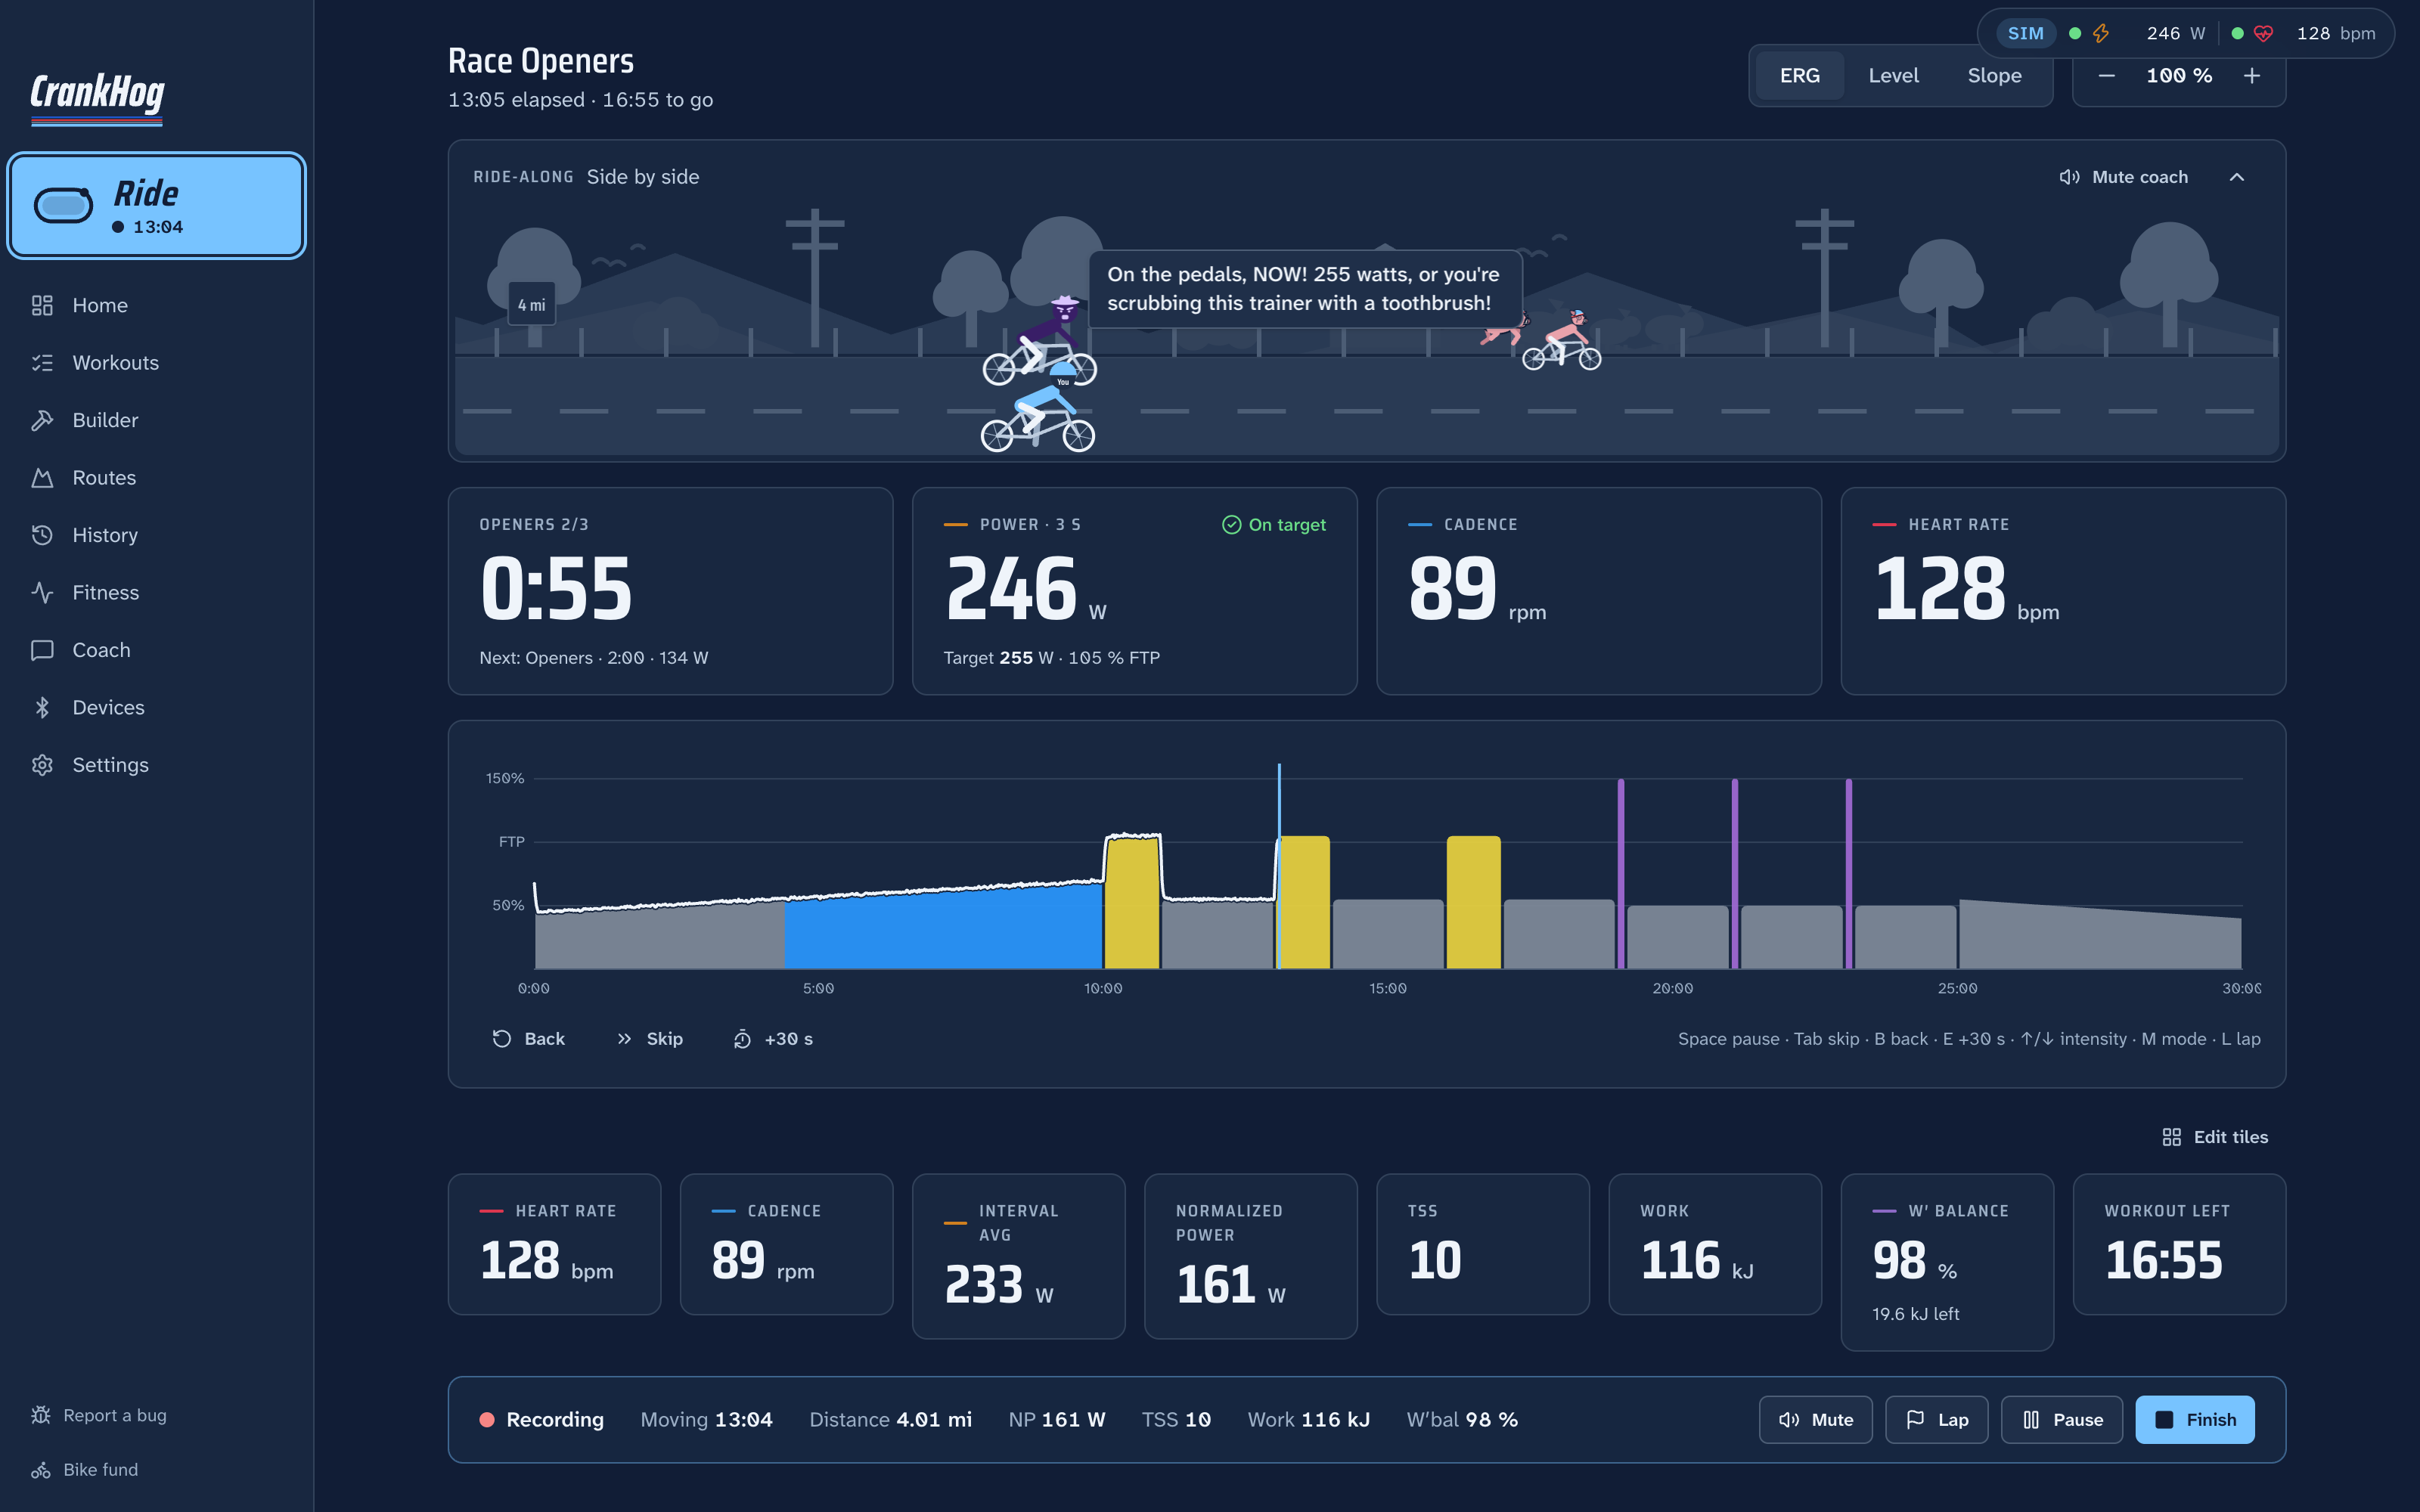Click the Openers 2/3 countdown tile

[671, 591]
